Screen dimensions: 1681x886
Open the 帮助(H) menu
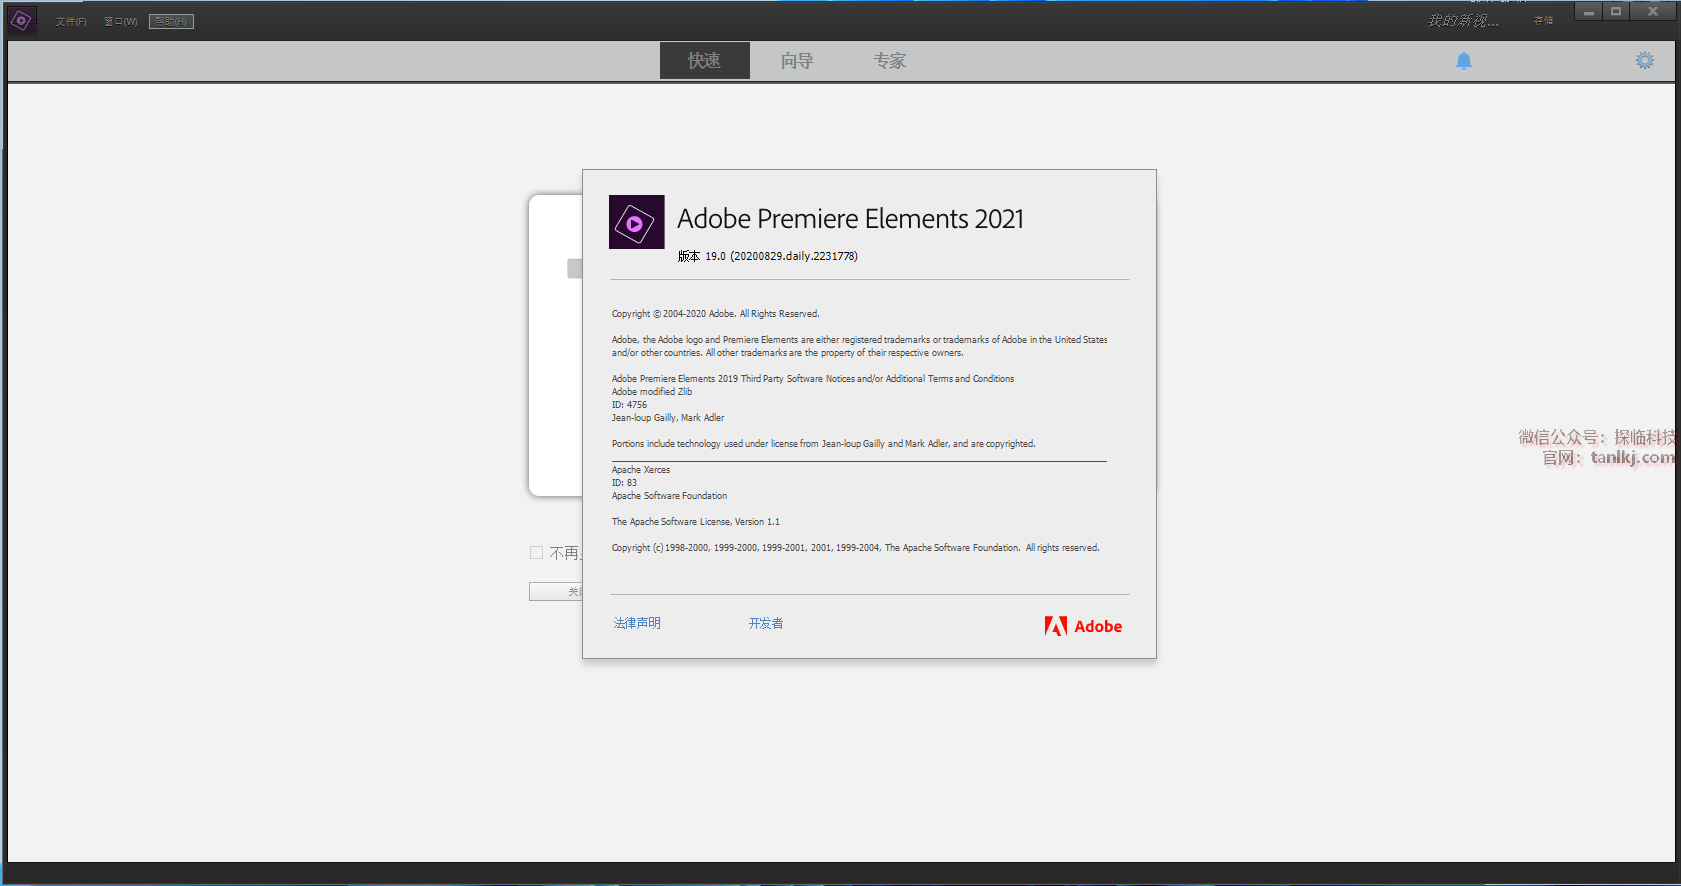171,21
